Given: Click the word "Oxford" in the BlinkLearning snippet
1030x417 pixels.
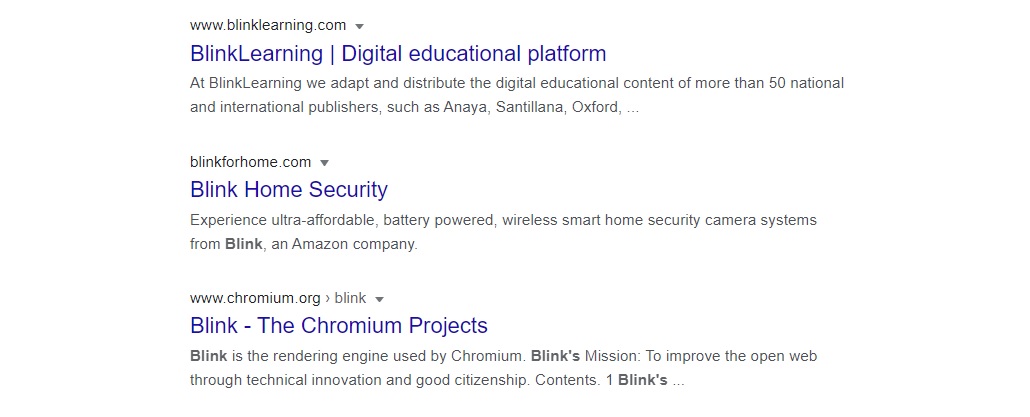Looking at the screenshot, I should pyautogui.click(x=595, y=107).
